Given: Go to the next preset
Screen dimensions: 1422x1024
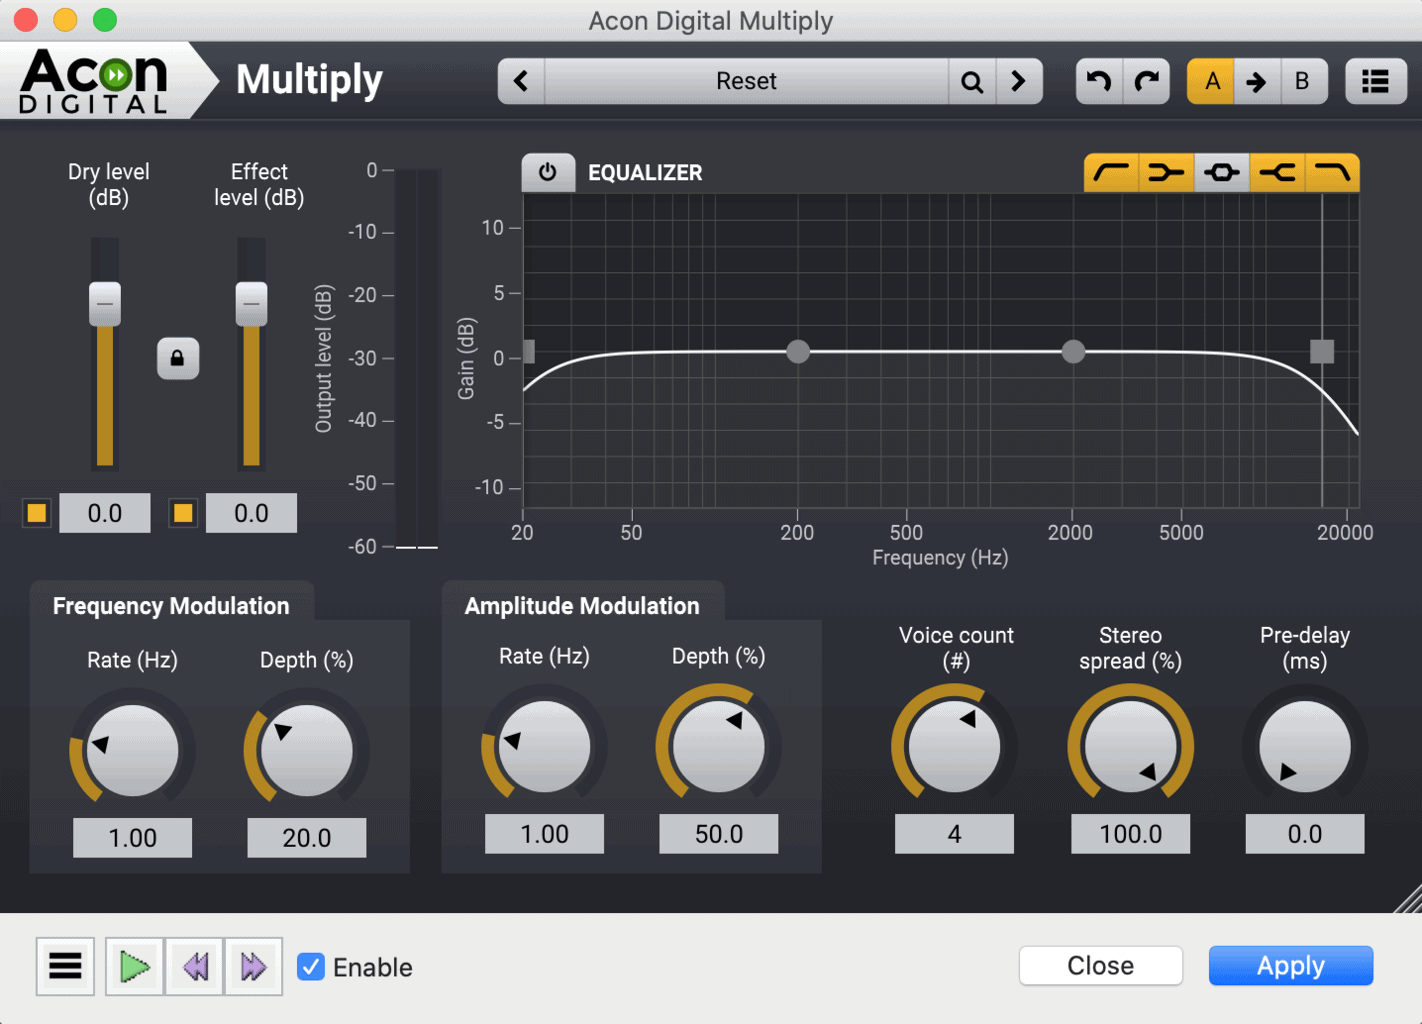Looking at the screenshot, I should (x=1019, y=81).
